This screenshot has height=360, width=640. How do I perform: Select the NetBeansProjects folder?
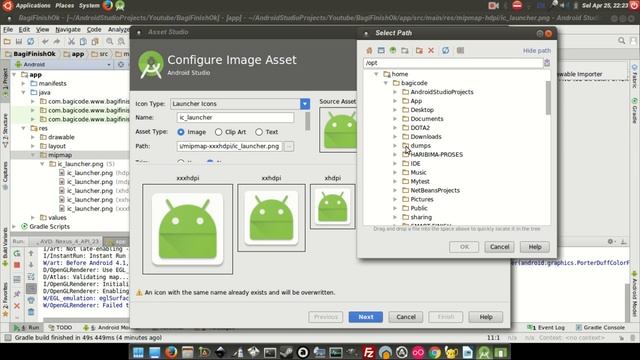(x=435, y=191)
